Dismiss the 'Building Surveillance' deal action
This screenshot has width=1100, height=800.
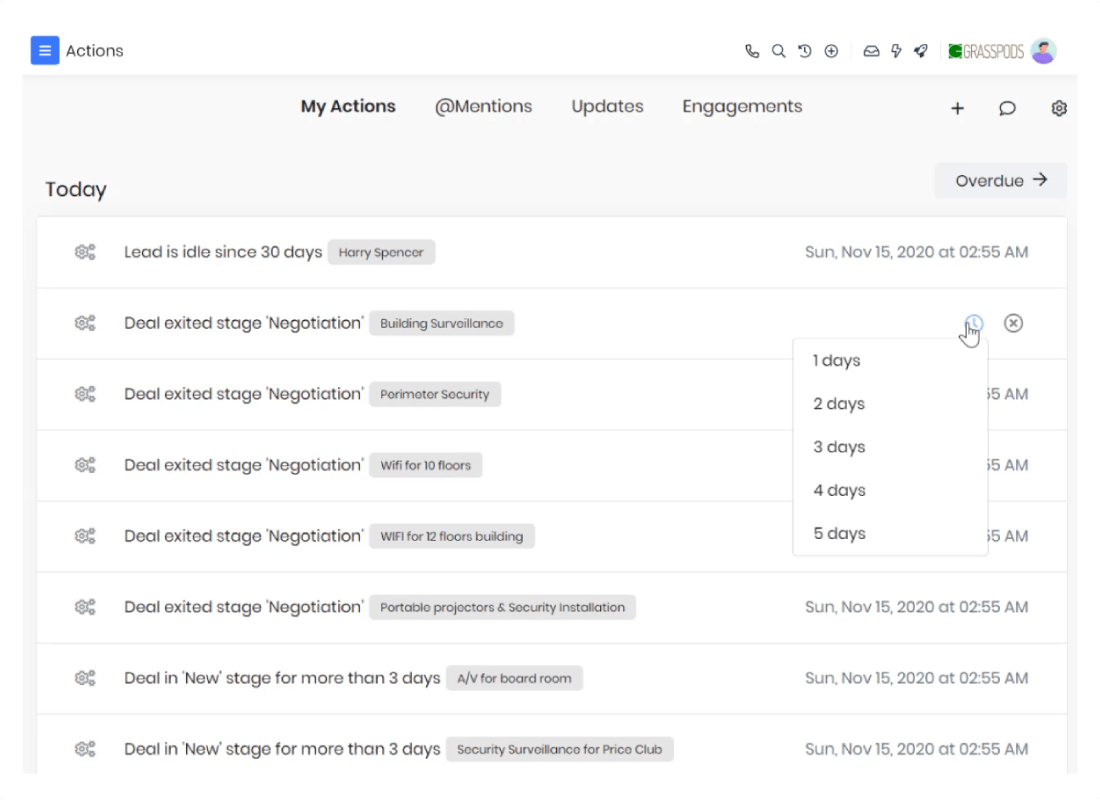click(x=1014, y=323)
